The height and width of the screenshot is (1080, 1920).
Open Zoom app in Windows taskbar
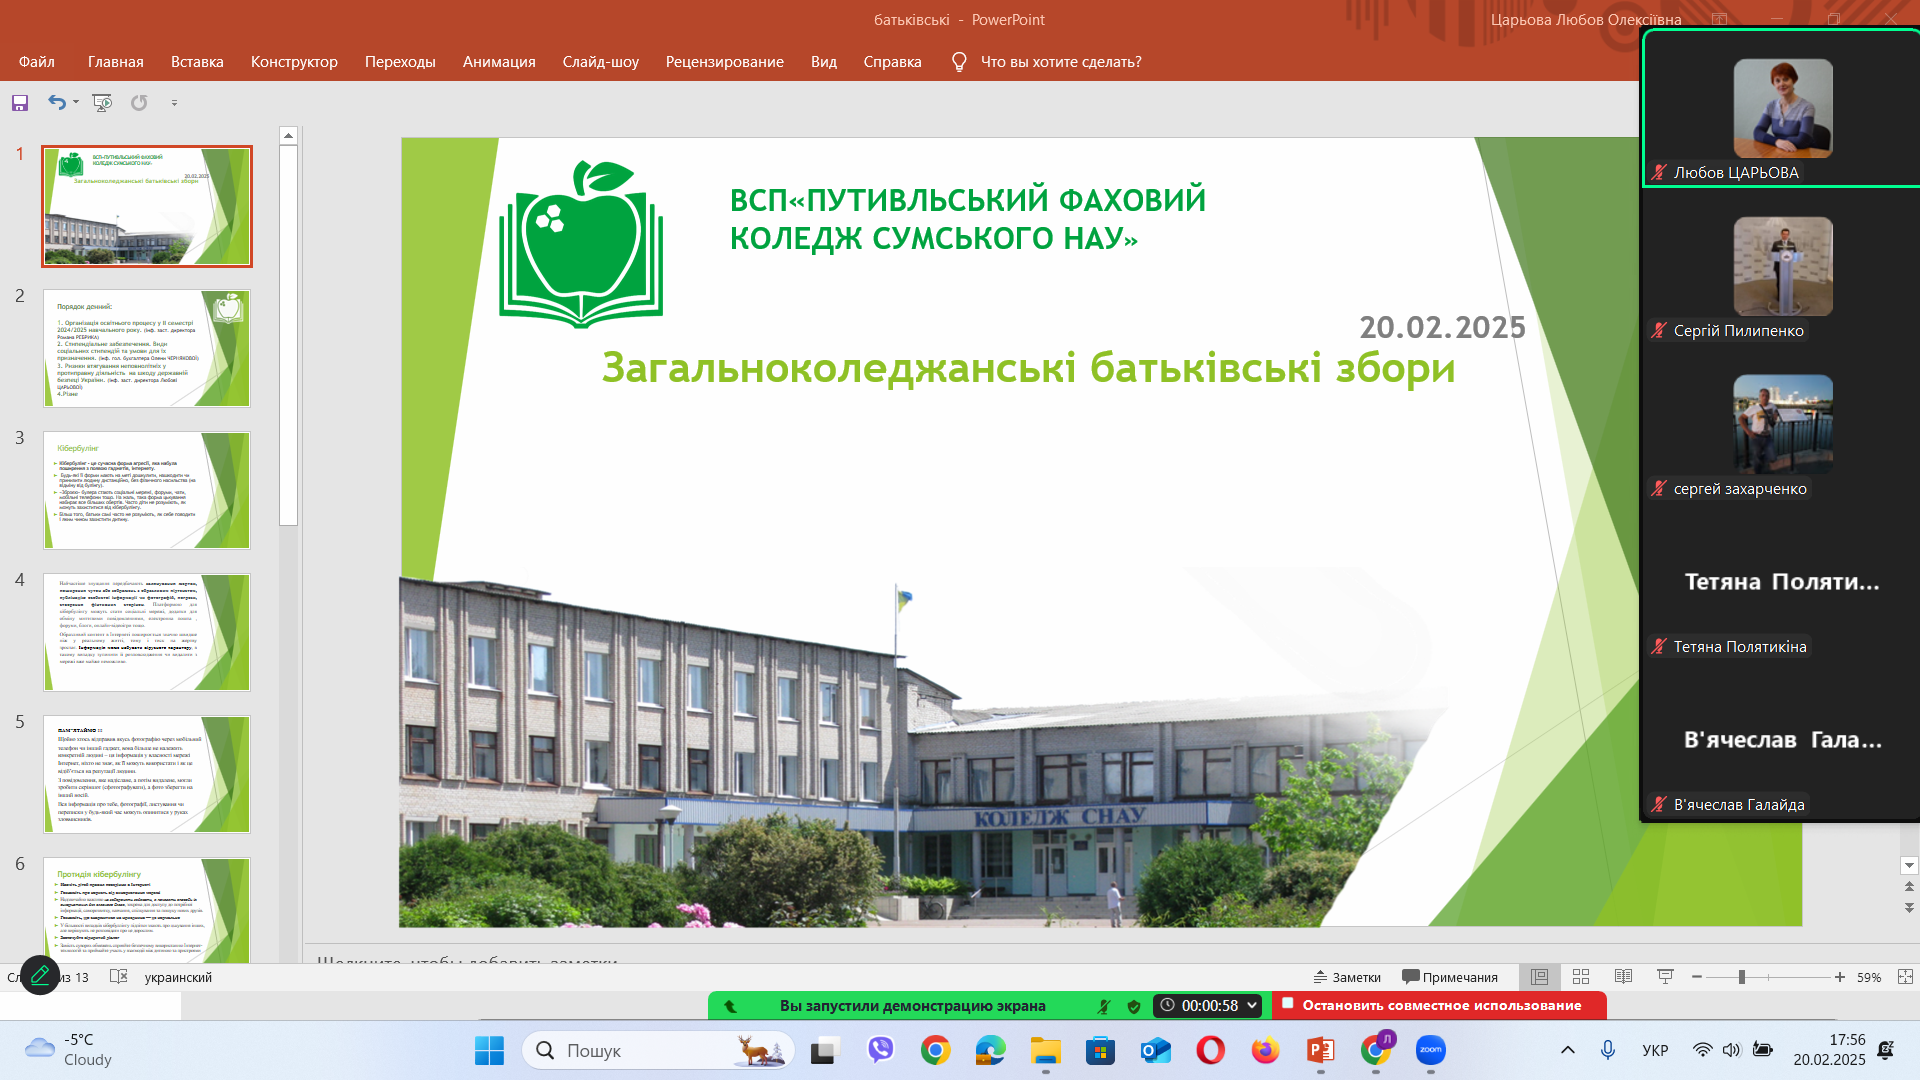click(x=1430, y=1050)
